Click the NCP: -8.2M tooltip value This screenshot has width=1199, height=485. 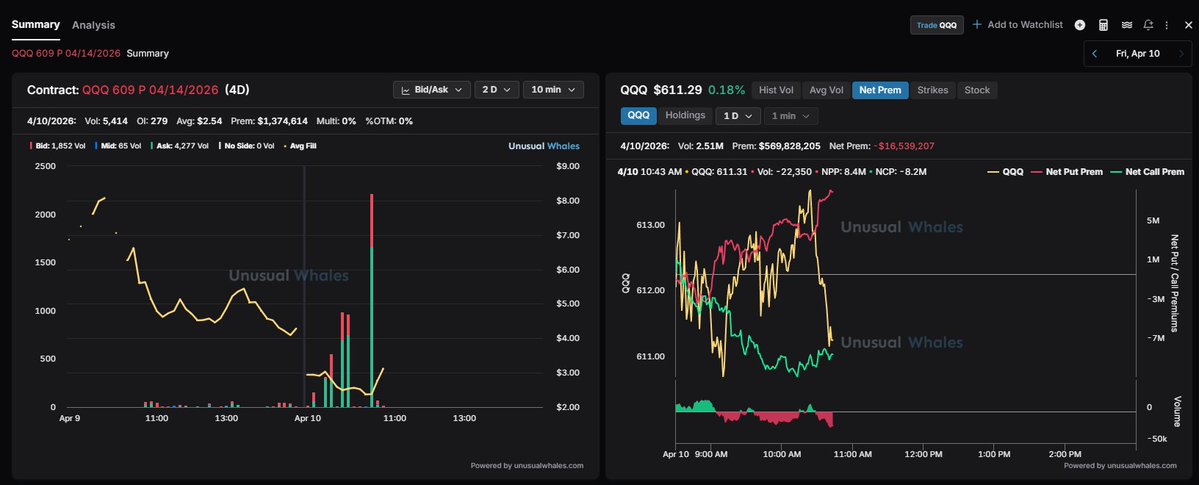[x=901, y=172]
